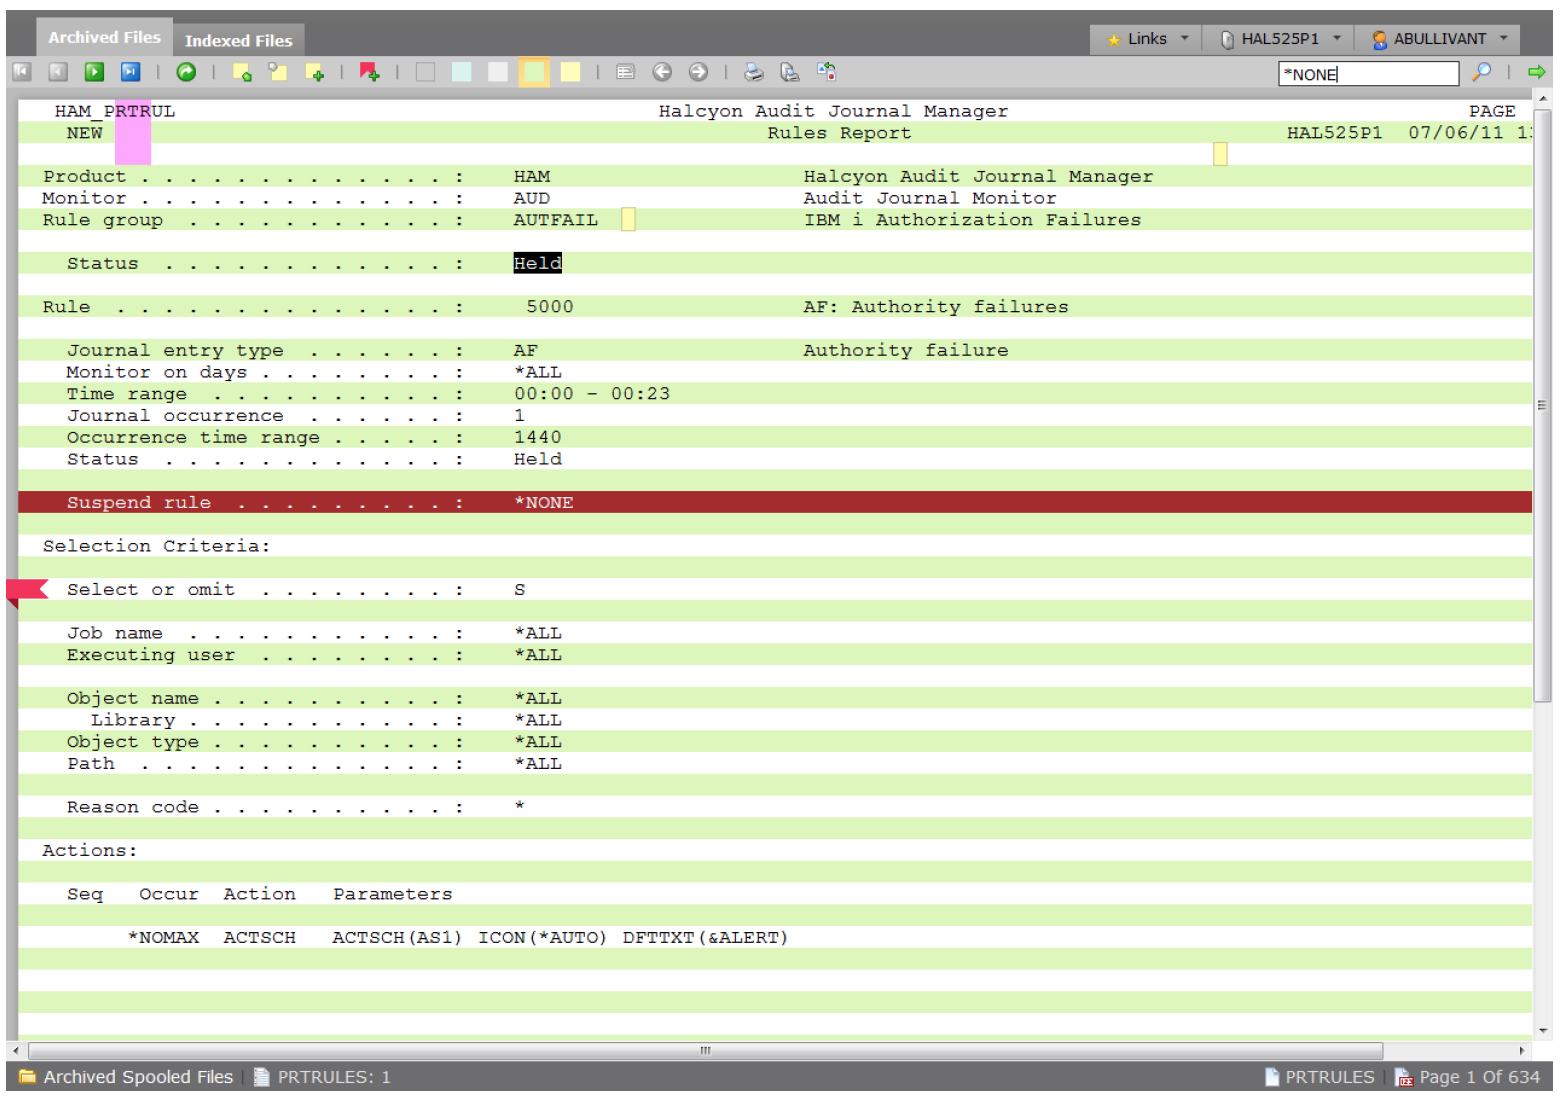Switch to the Indexed Files tab
This screenshot has width=1560, height=1100.
tap(238, 40)
